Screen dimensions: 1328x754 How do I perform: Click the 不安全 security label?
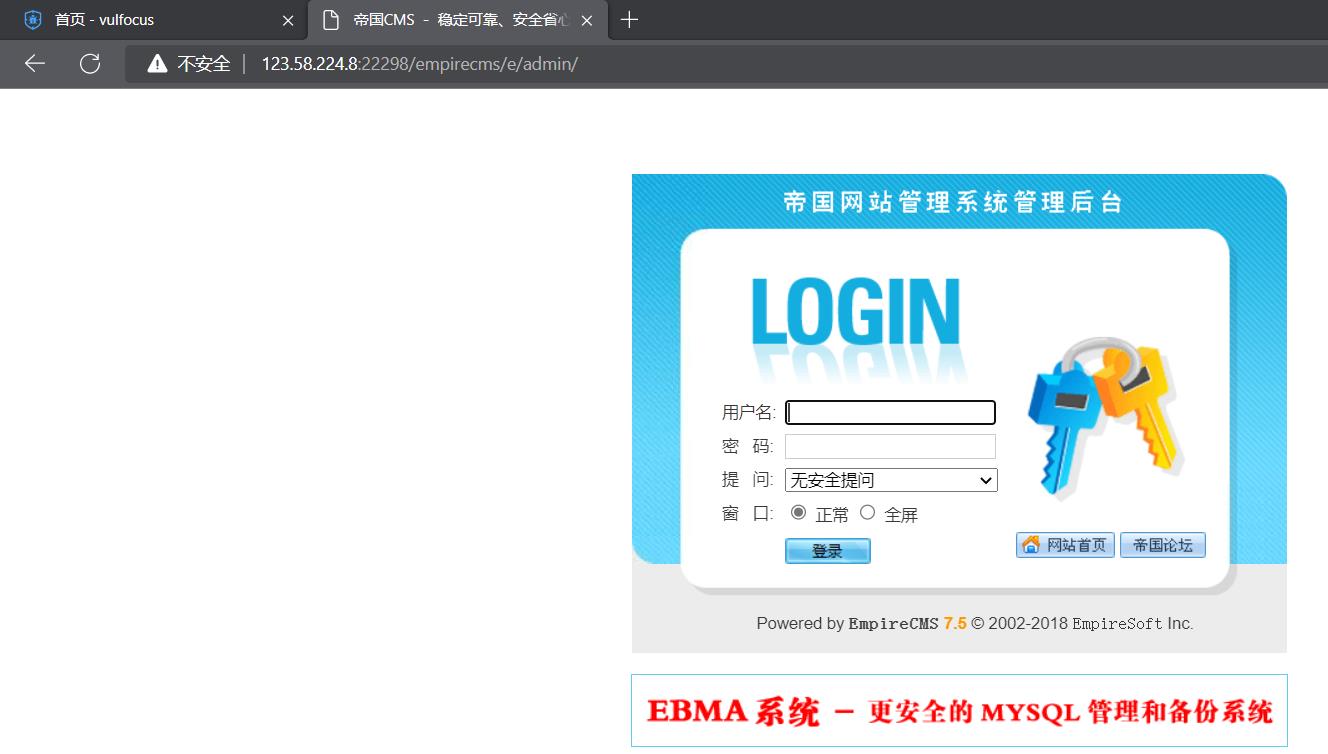coord(204,64)
